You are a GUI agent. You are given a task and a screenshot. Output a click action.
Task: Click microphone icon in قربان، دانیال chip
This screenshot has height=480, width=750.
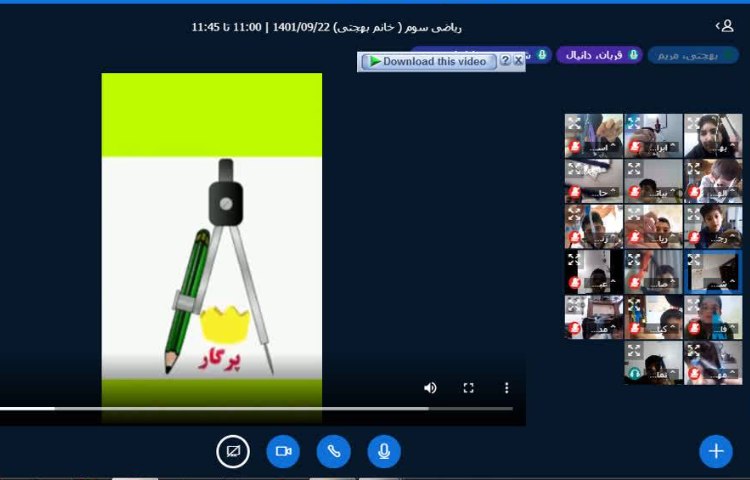[633, 55]
